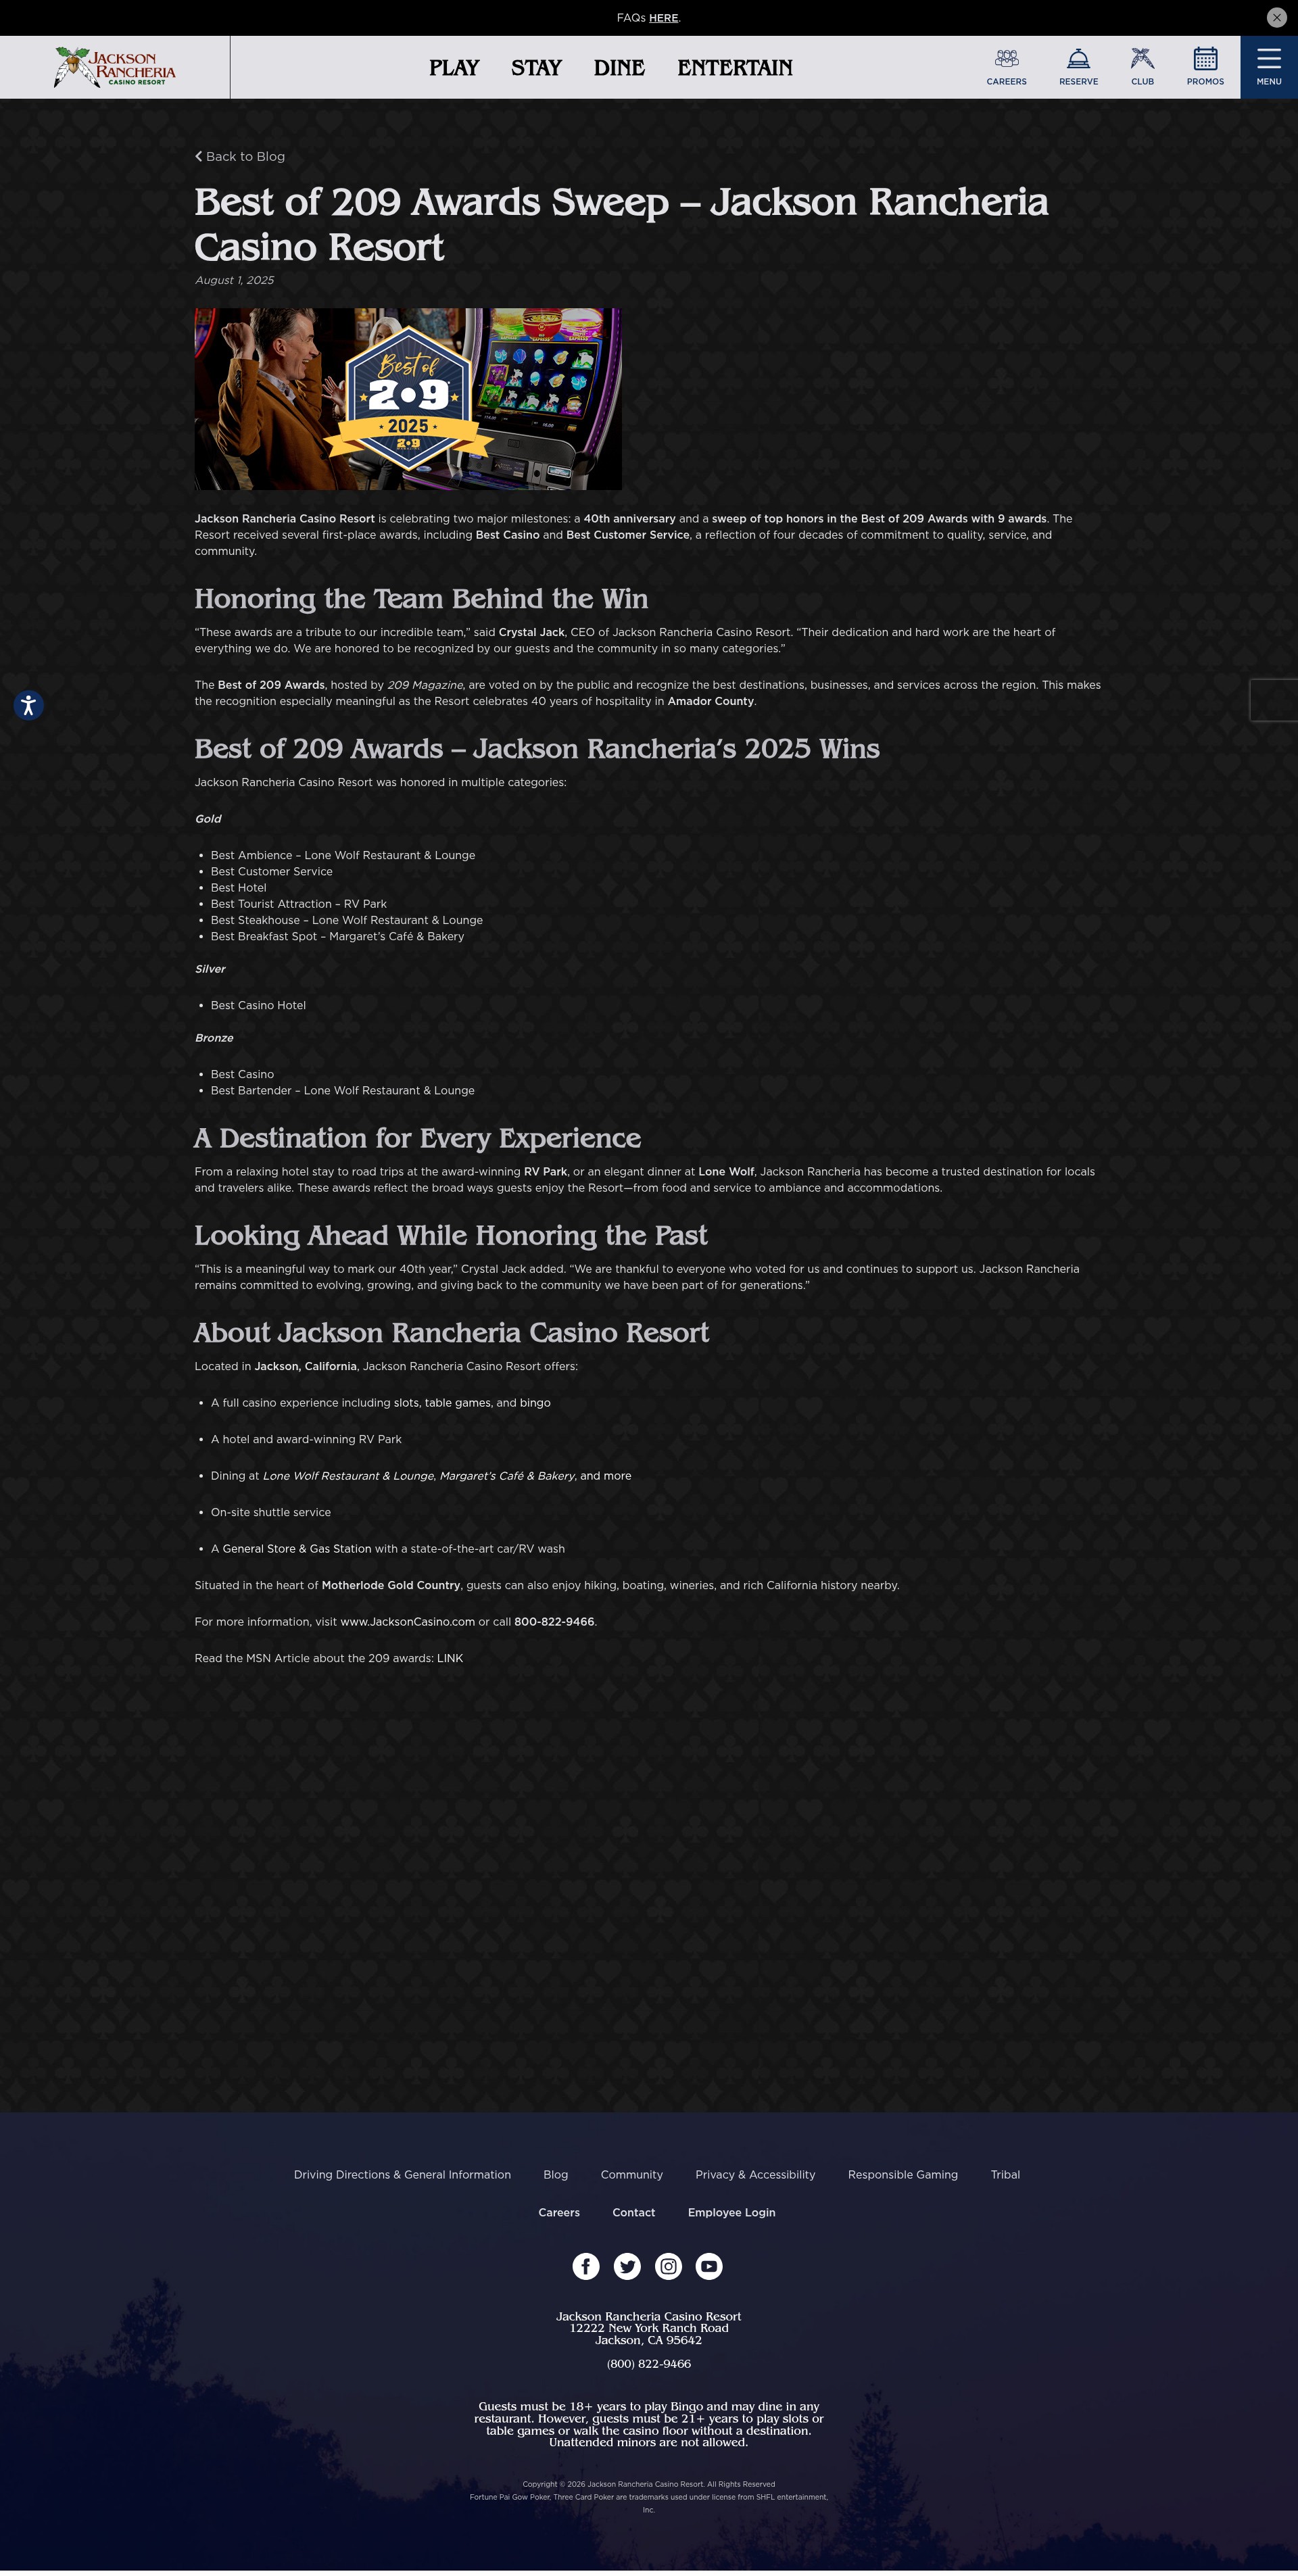The image size is (1298, 2576).
Task: Open the Tribal footer link
Action: point(1005,2174)
